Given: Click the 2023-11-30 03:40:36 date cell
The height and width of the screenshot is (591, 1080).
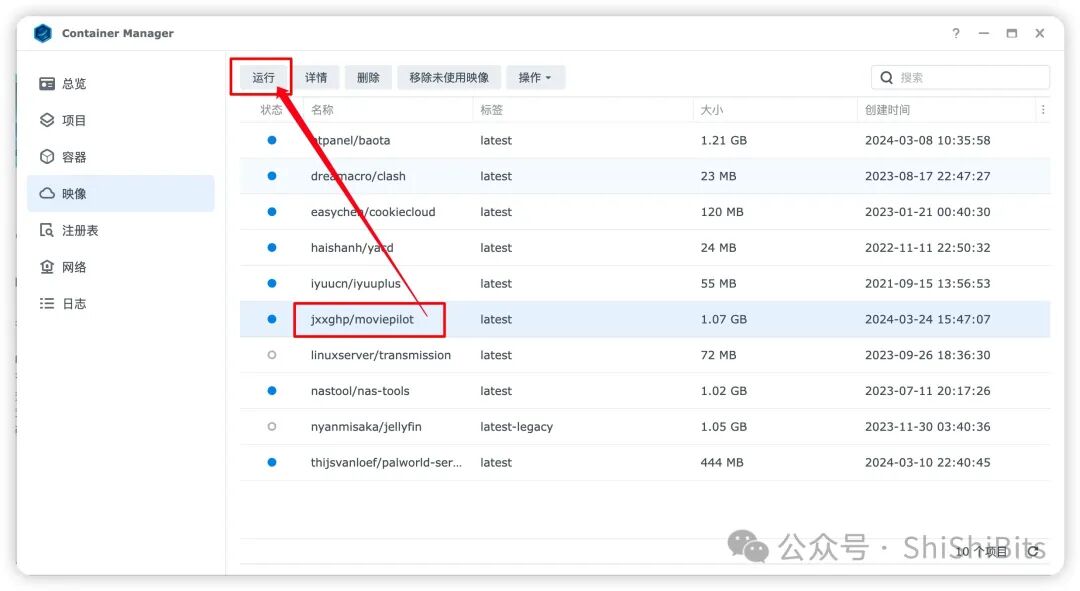Looking at the screenshot, I should [x=928, y=426].
